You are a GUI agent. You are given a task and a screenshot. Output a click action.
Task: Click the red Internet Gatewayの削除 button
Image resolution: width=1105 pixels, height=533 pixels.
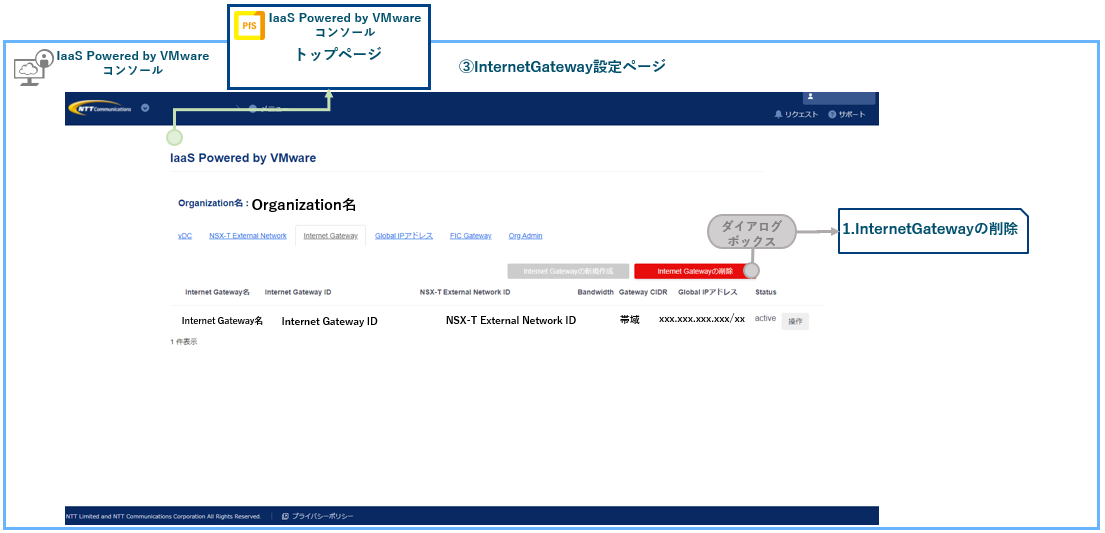(695, 271)
